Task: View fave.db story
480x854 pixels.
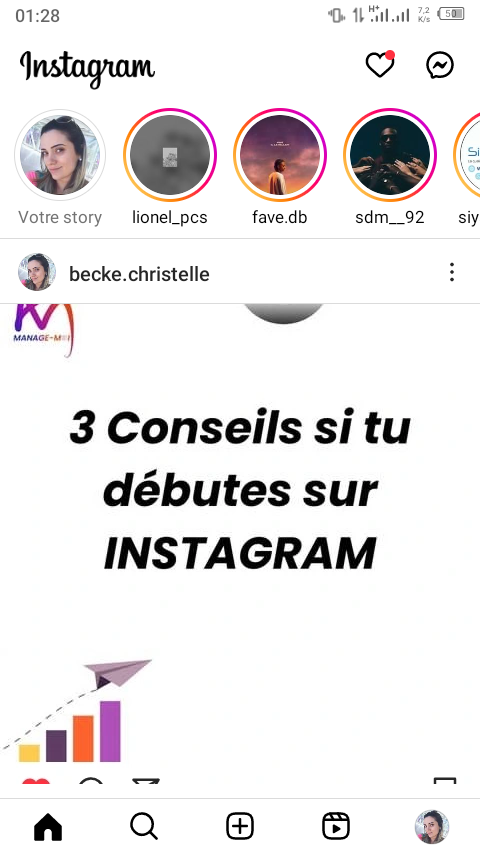Action: pos(280,155)
